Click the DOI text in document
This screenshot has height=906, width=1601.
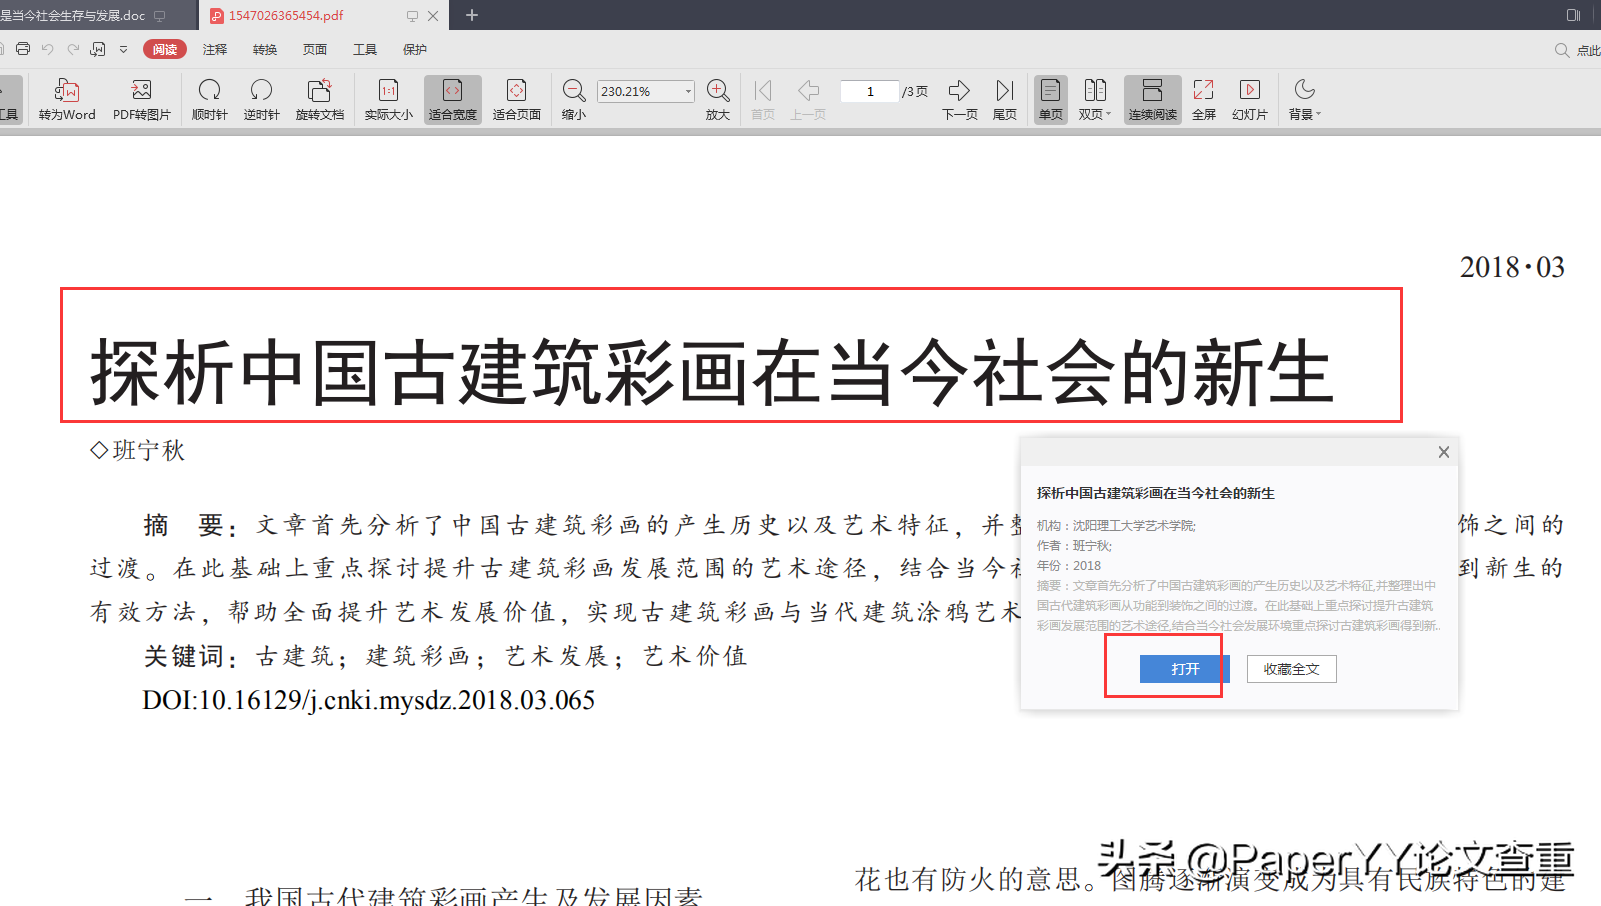(369, 700)
